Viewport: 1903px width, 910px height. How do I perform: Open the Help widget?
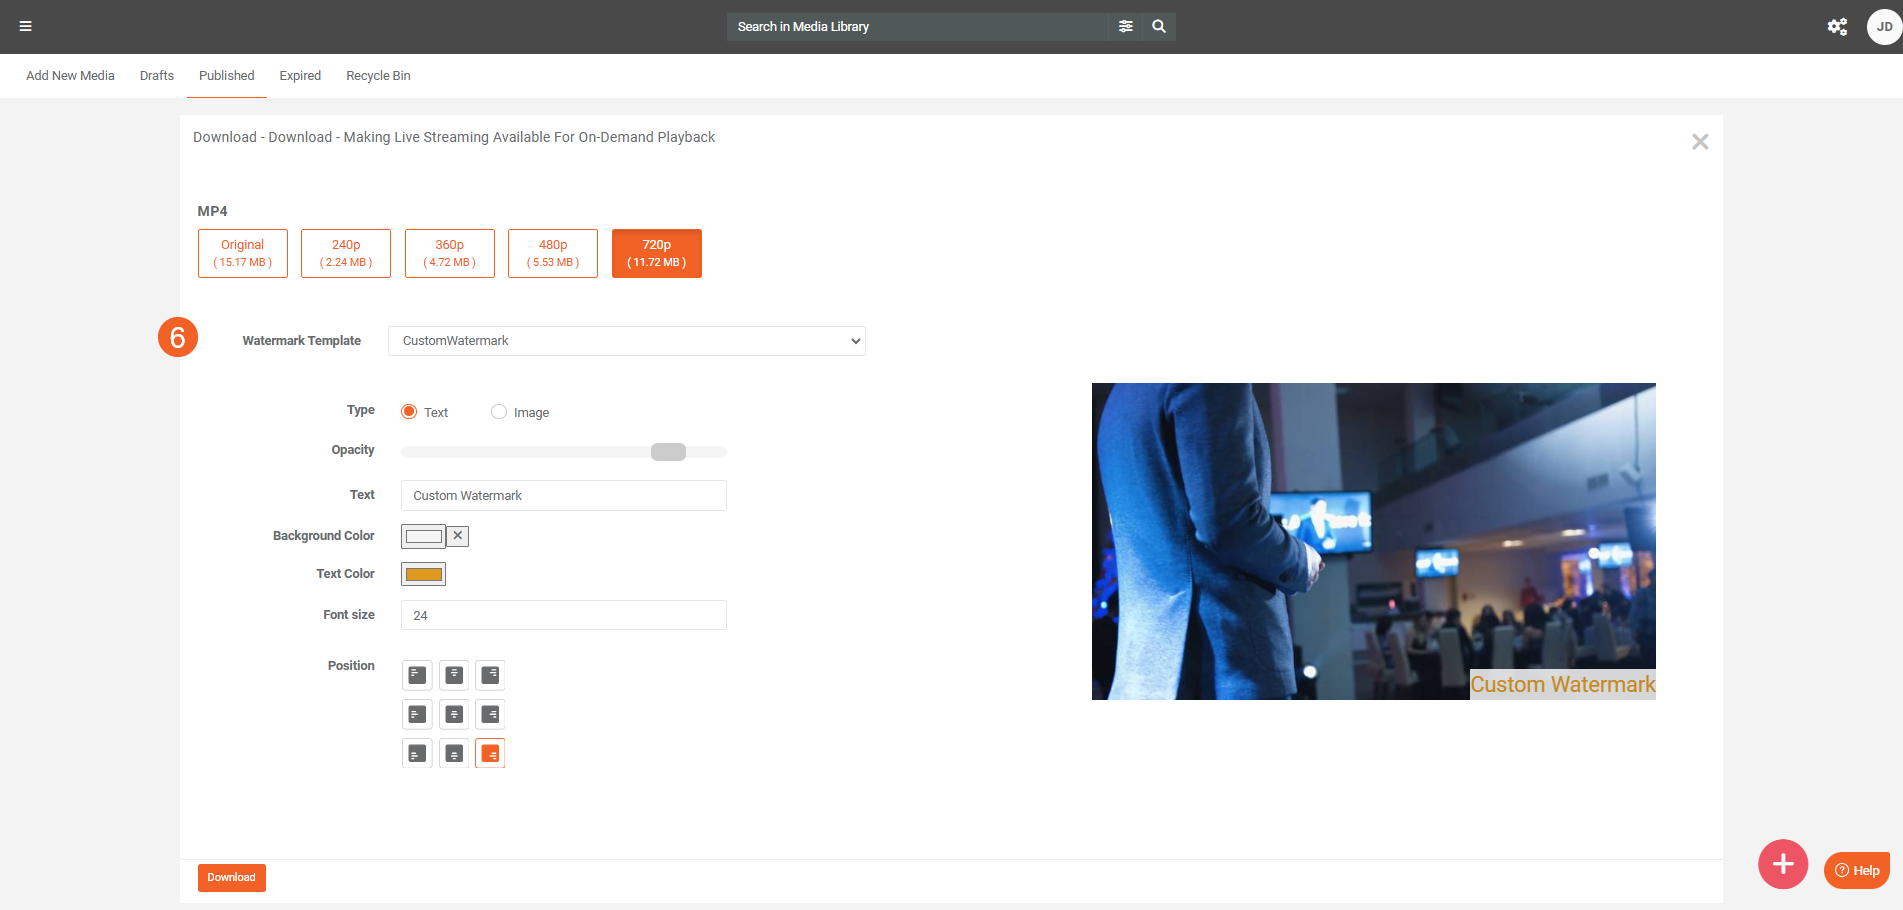(x=1857, y=870)
